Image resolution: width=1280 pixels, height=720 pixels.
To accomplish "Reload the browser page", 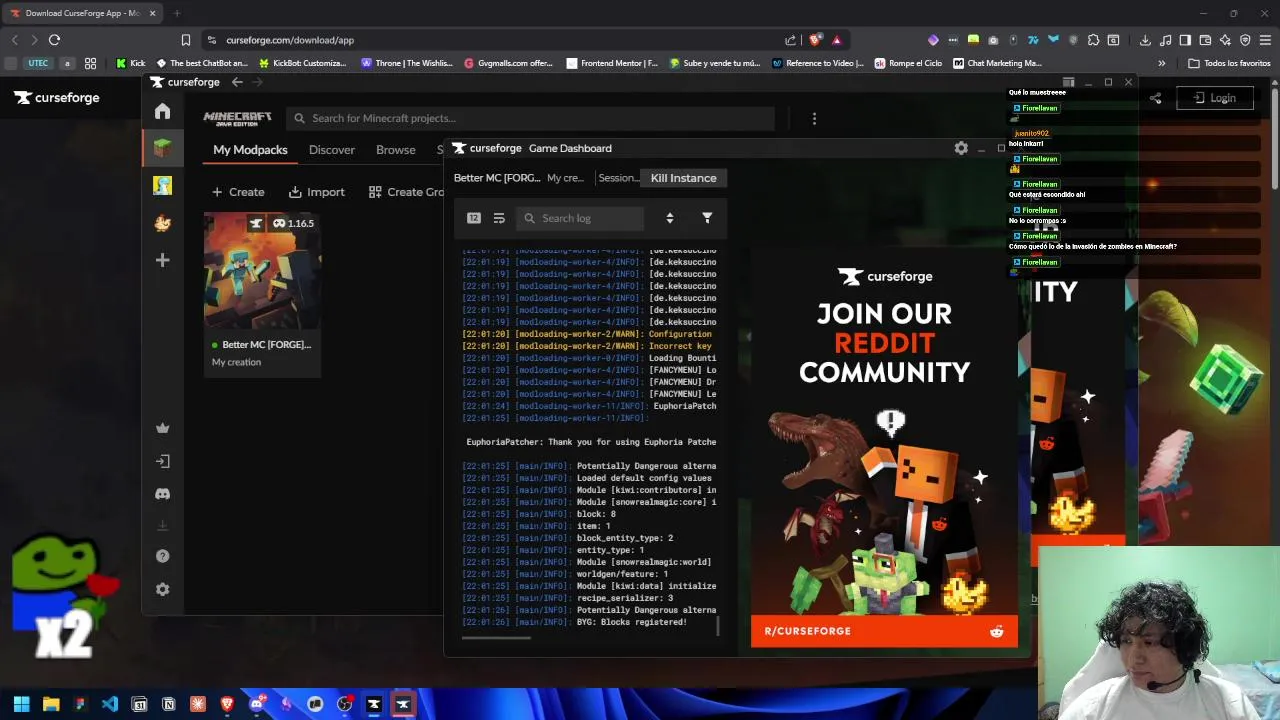I will point(54,40).
